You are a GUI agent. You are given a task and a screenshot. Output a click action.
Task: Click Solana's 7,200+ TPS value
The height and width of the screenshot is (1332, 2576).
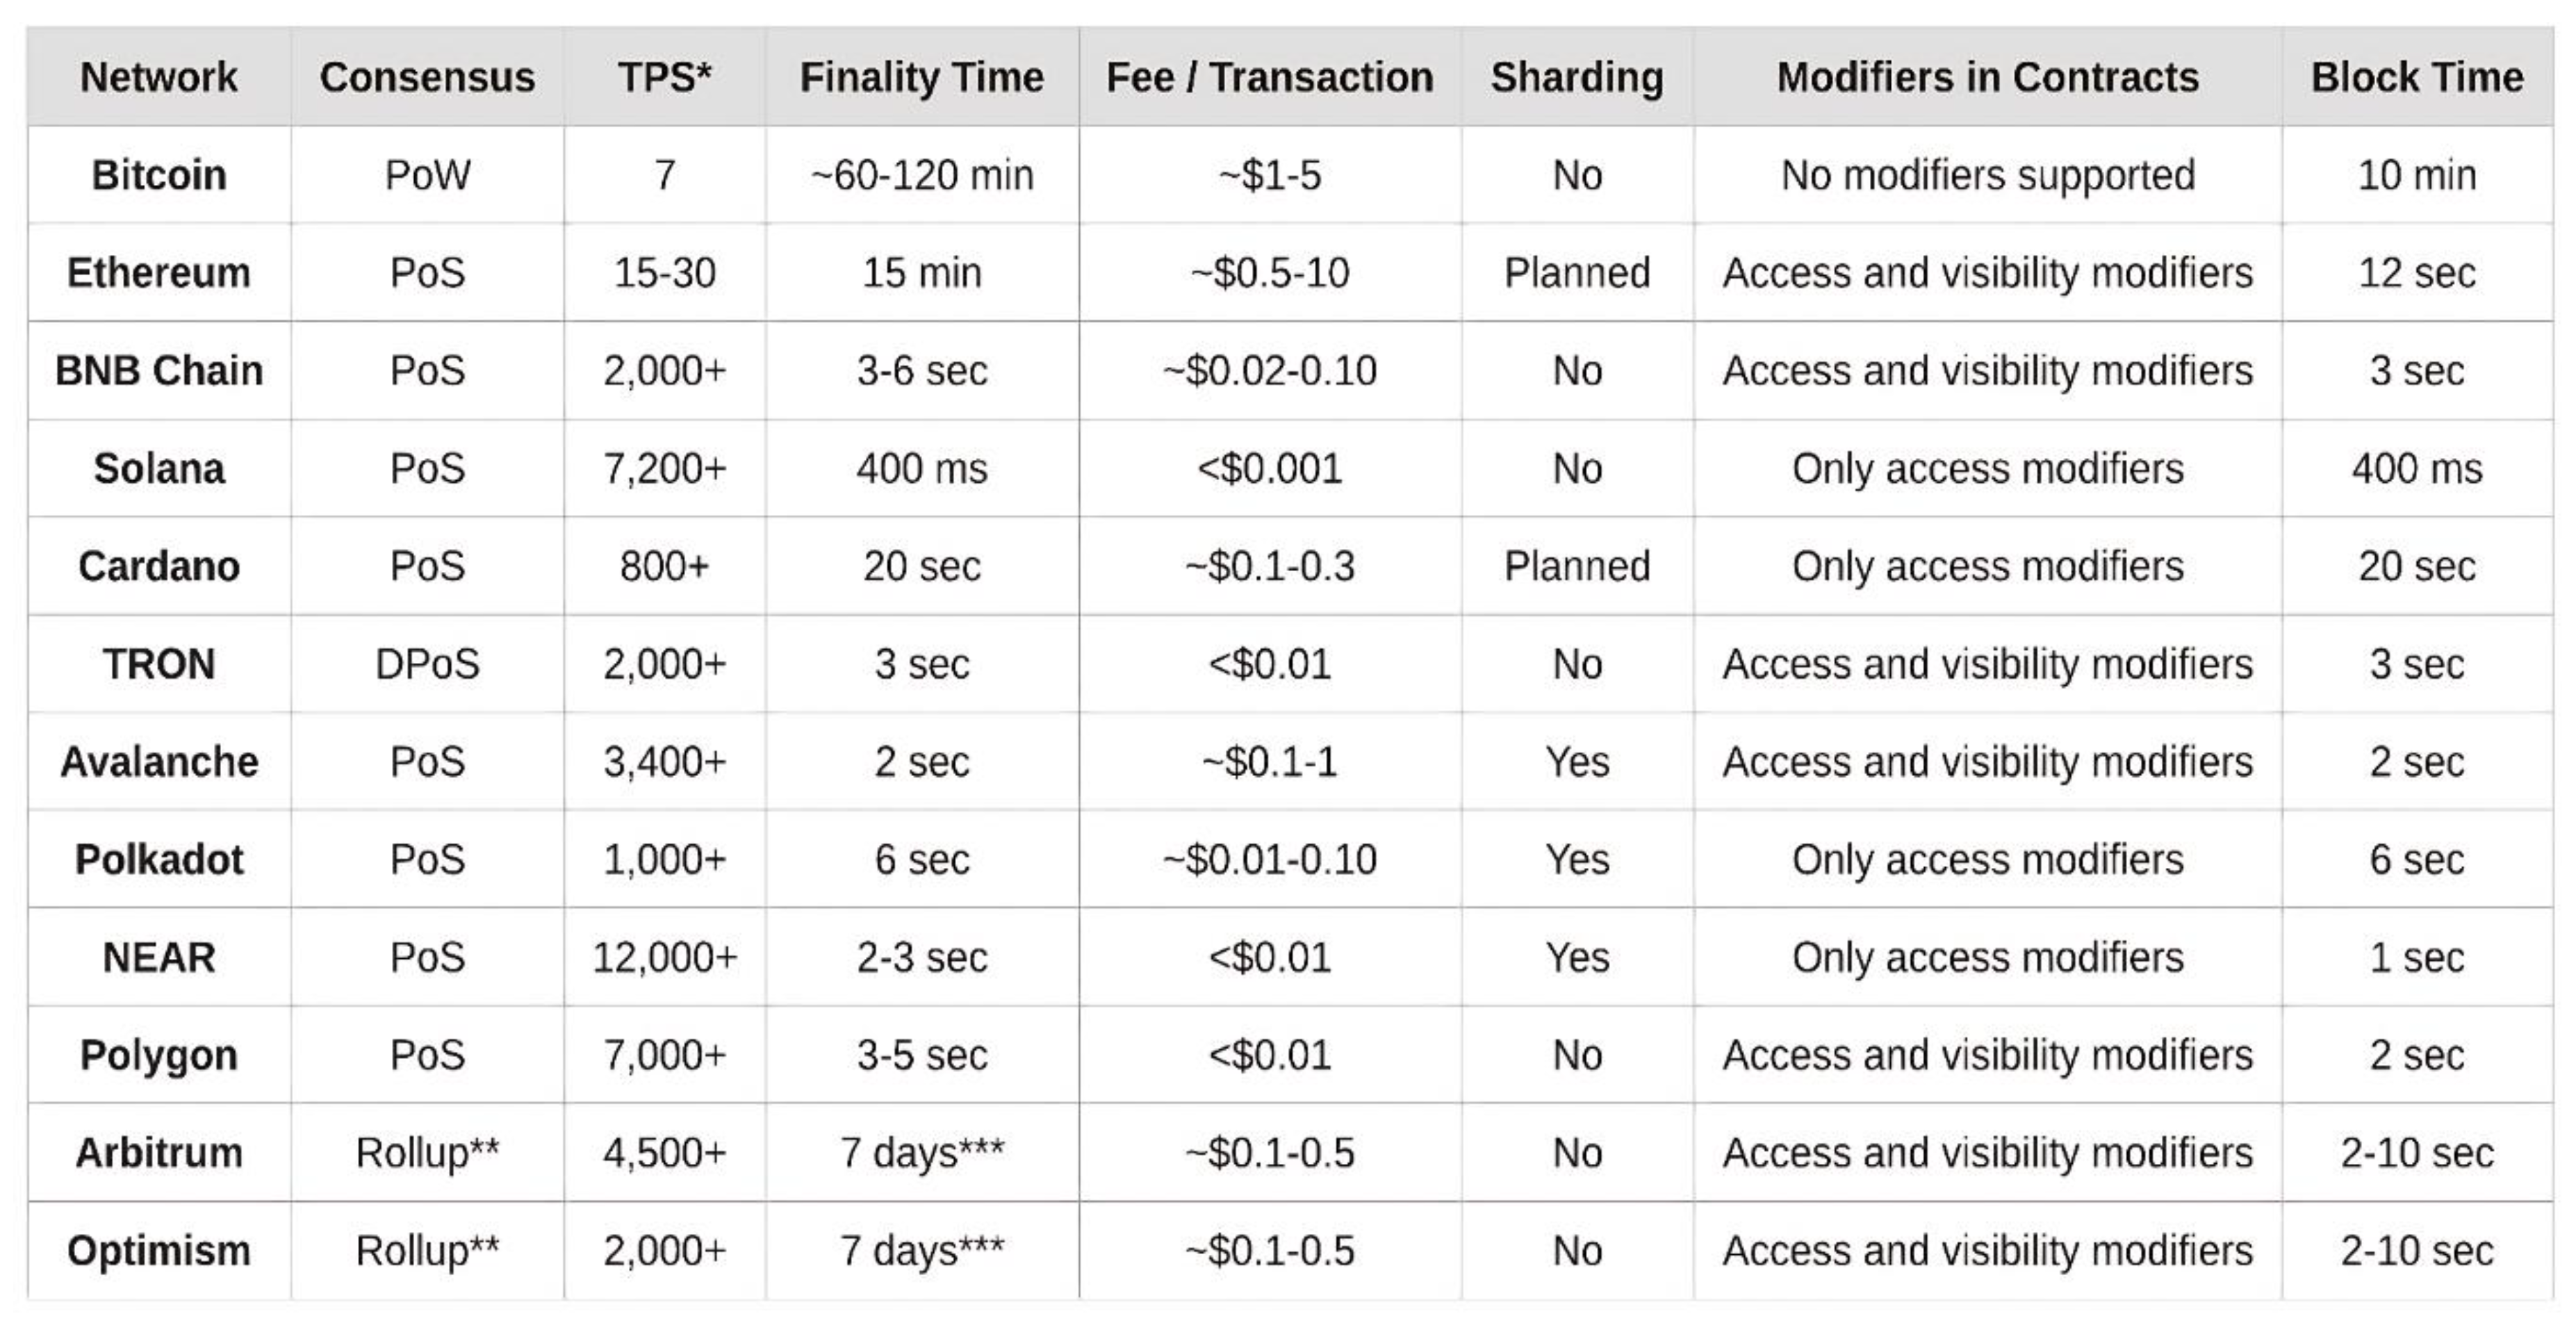665,469
